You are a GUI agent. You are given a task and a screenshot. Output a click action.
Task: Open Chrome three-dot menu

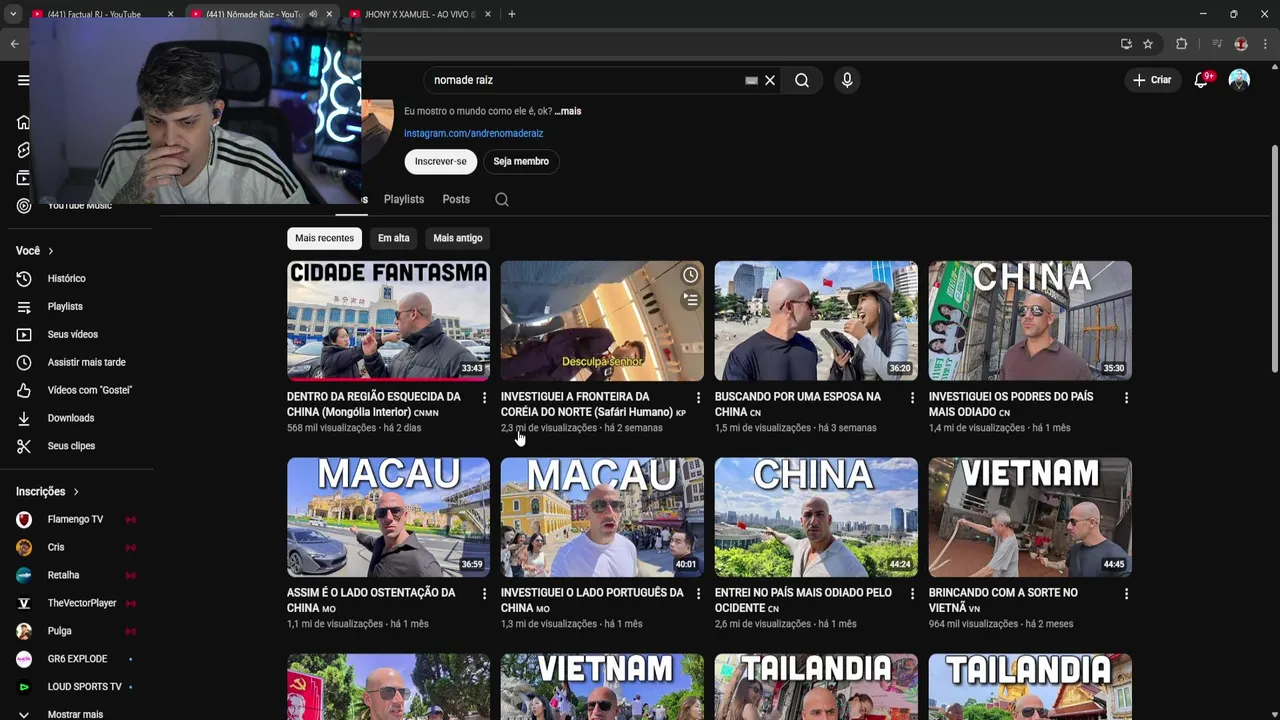tap(1266, 44)
